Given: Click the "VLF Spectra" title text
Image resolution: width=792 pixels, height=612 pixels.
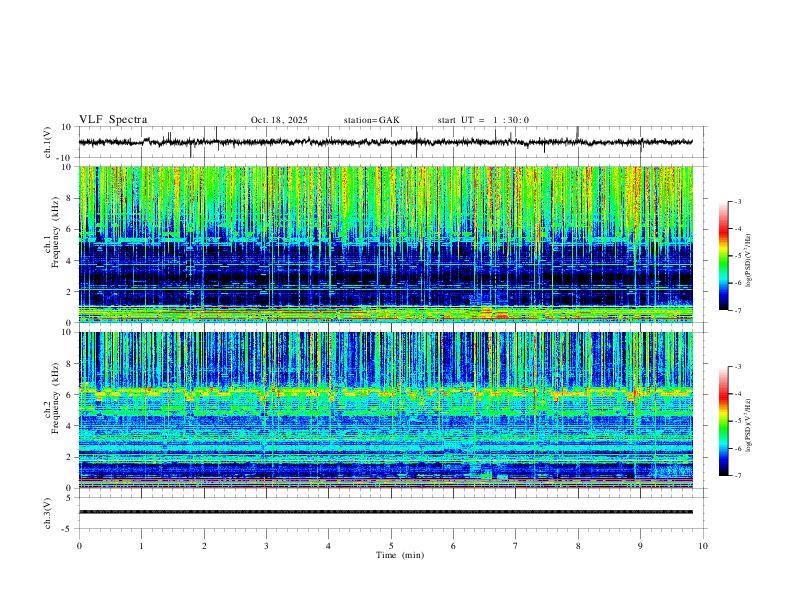Looking at the screenshot, I should click(113, 120).
